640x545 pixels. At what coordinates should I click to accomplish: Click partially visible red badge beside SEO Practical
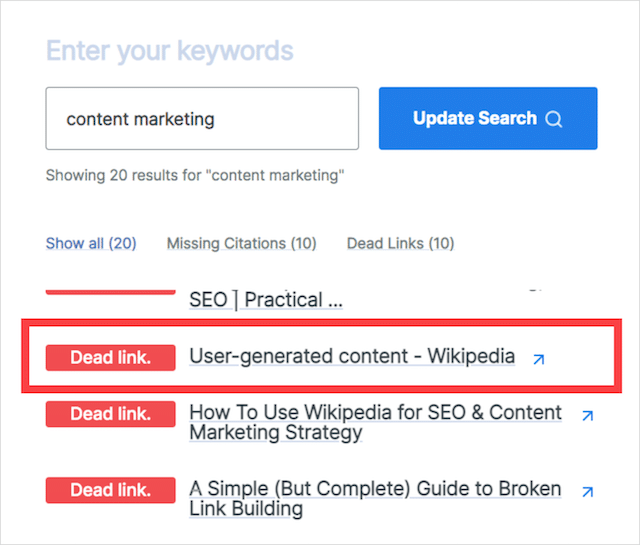coord(111,292)
